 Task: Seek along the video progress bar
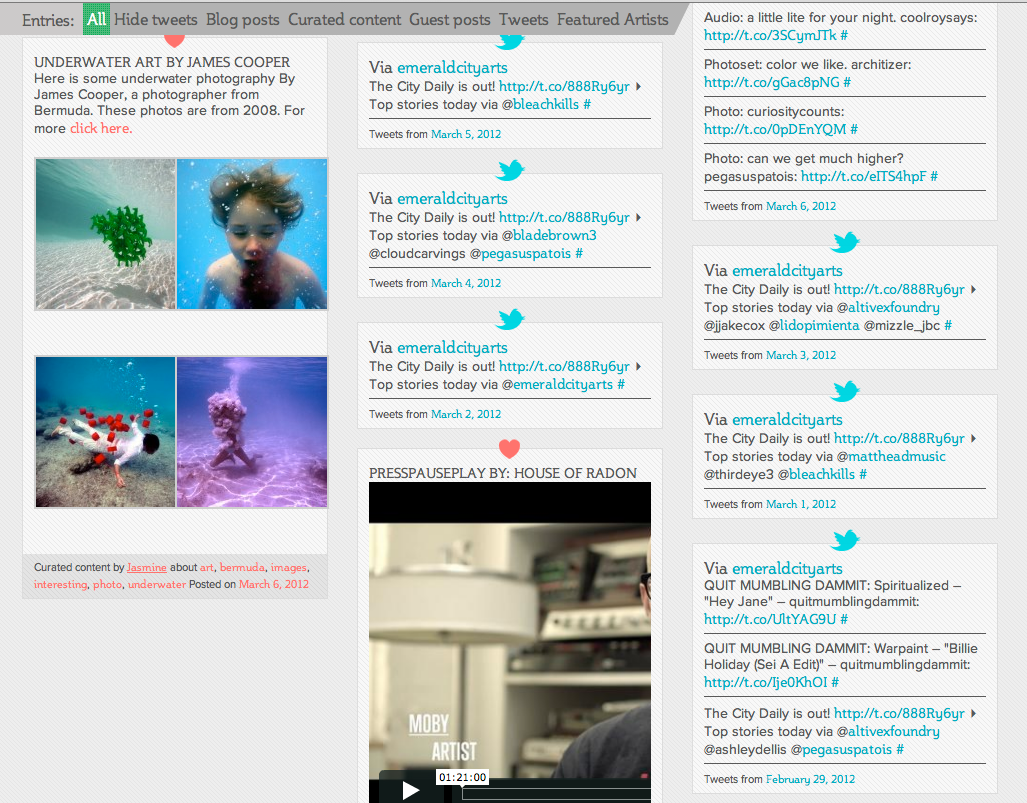coord(556,793)
